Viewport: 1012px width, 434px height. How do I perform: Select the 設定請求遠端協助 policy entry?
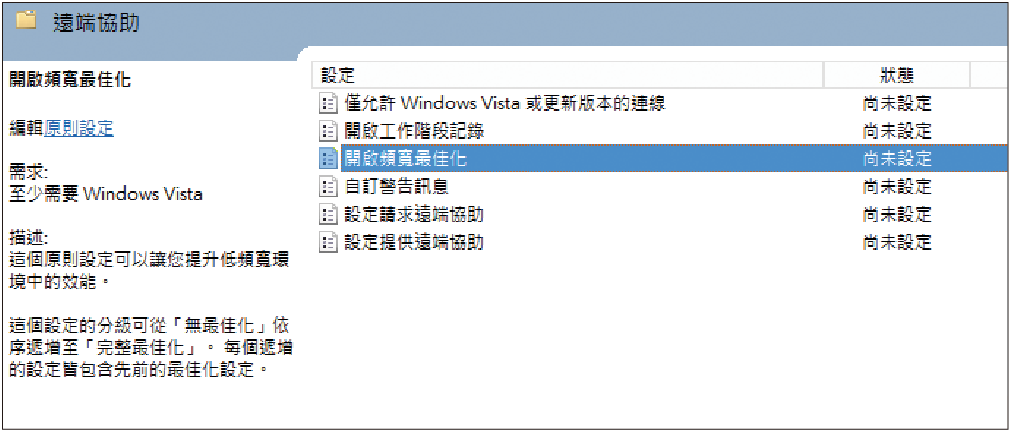pos(415,215)
